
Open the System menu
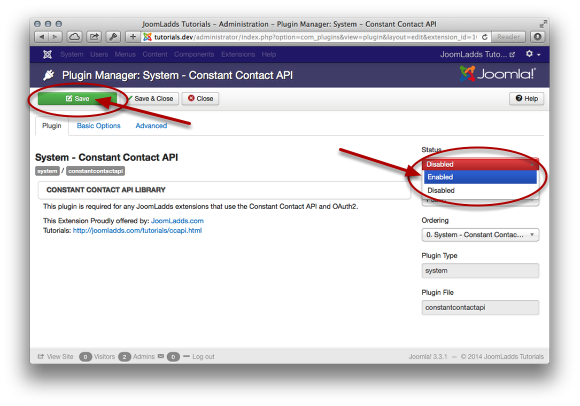pyautogui.click(x=72, y=54)
